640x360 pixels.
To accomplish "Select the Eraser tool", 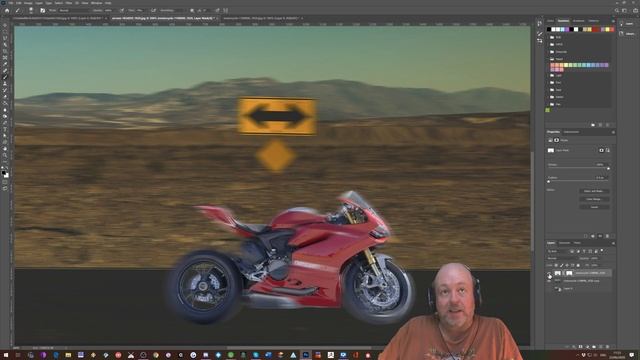I will tap(5, 97).
